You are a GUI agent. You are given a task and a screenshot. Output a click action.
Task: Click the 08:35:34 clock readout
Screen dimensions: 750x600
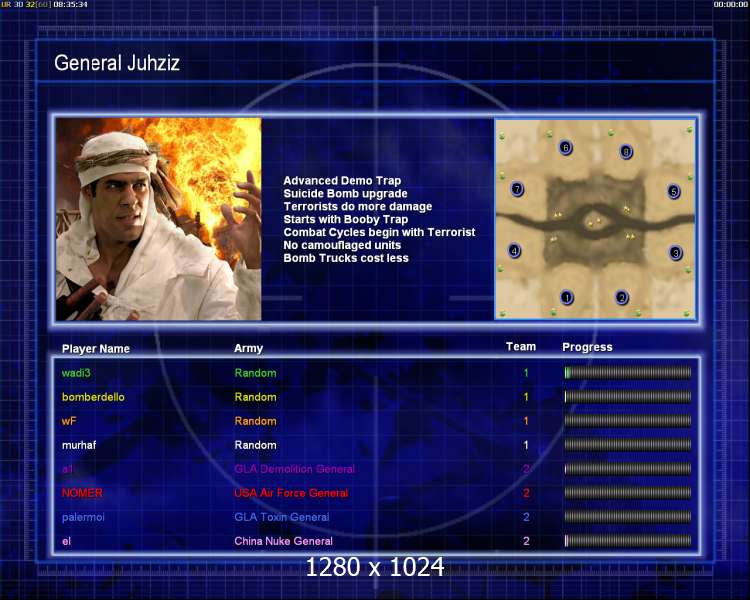[70, 4]
